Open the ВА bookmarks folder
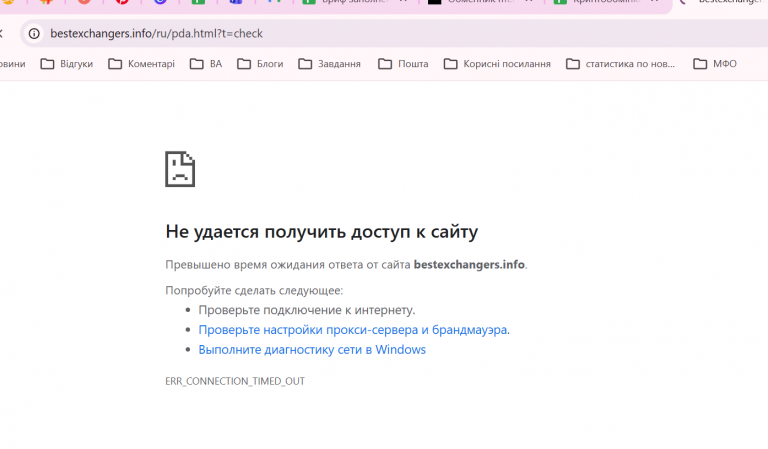The width and height of the screenshot is (768, 449). click(x=206, y=64)
